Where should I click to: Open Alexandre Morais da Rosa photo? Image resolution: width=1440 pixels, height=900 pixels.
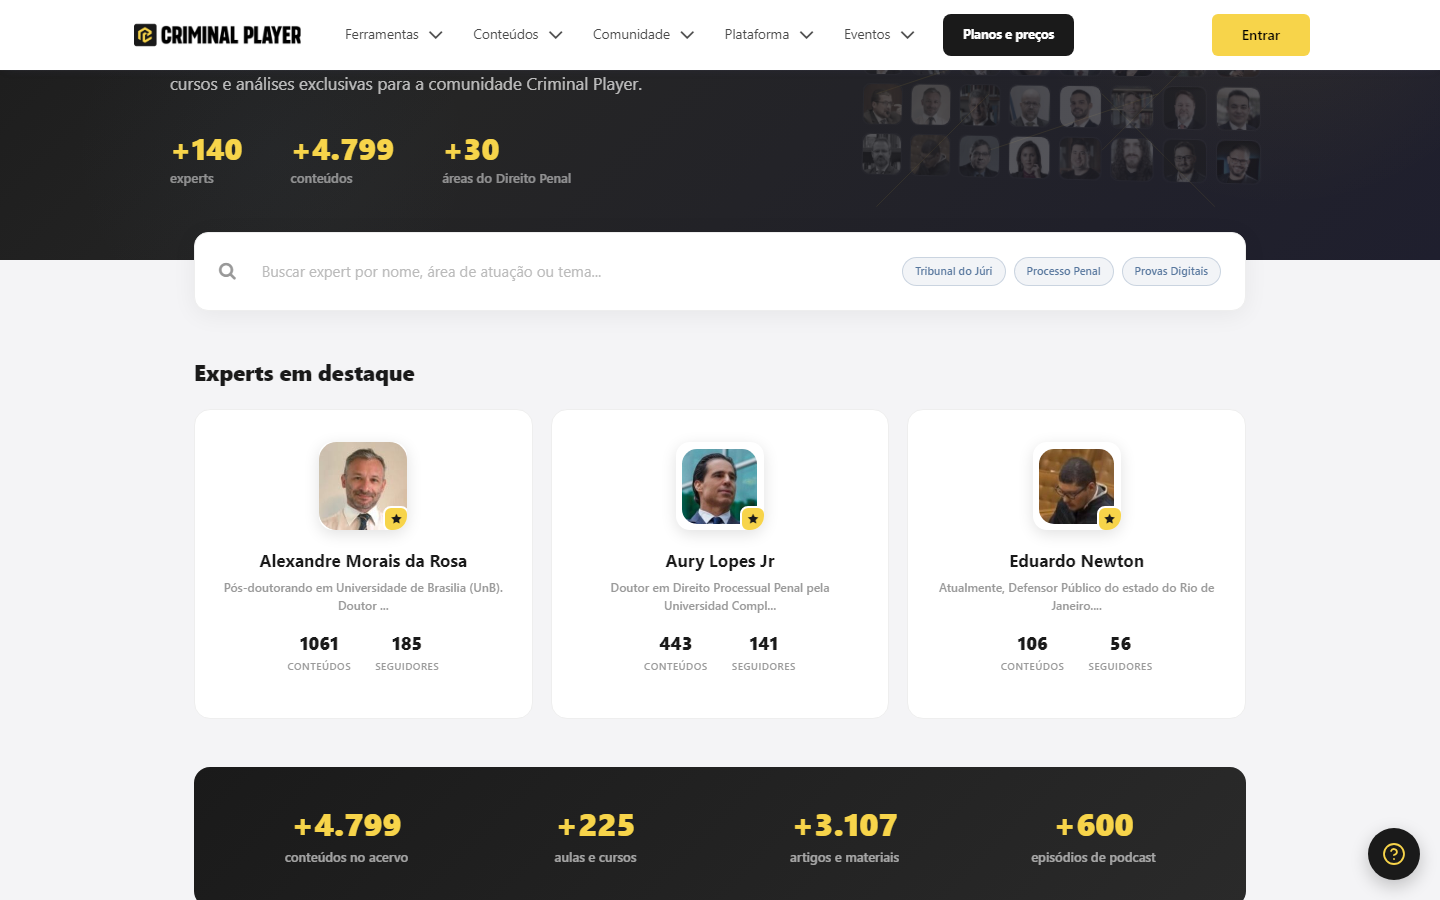point(363,486)
